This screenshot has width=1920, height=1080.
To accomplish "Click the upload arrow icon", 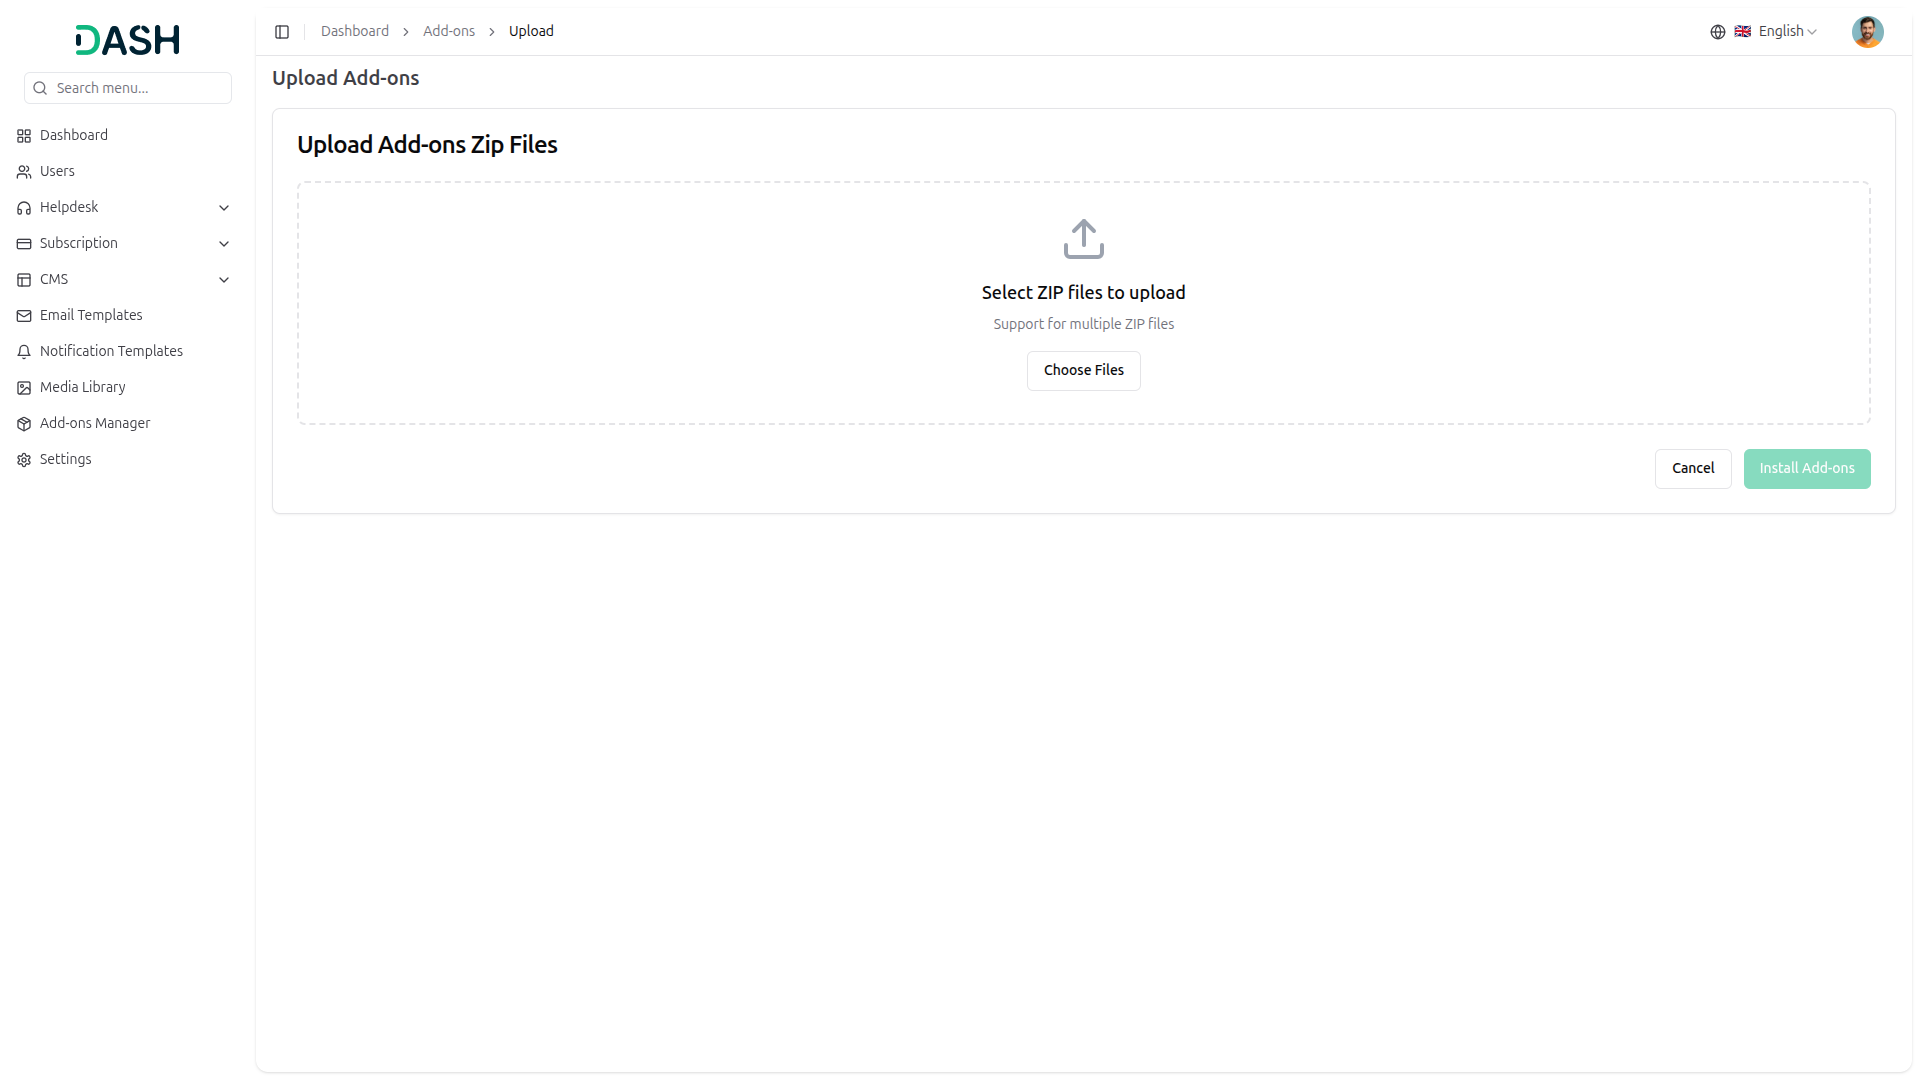I will click(1083, 239).
